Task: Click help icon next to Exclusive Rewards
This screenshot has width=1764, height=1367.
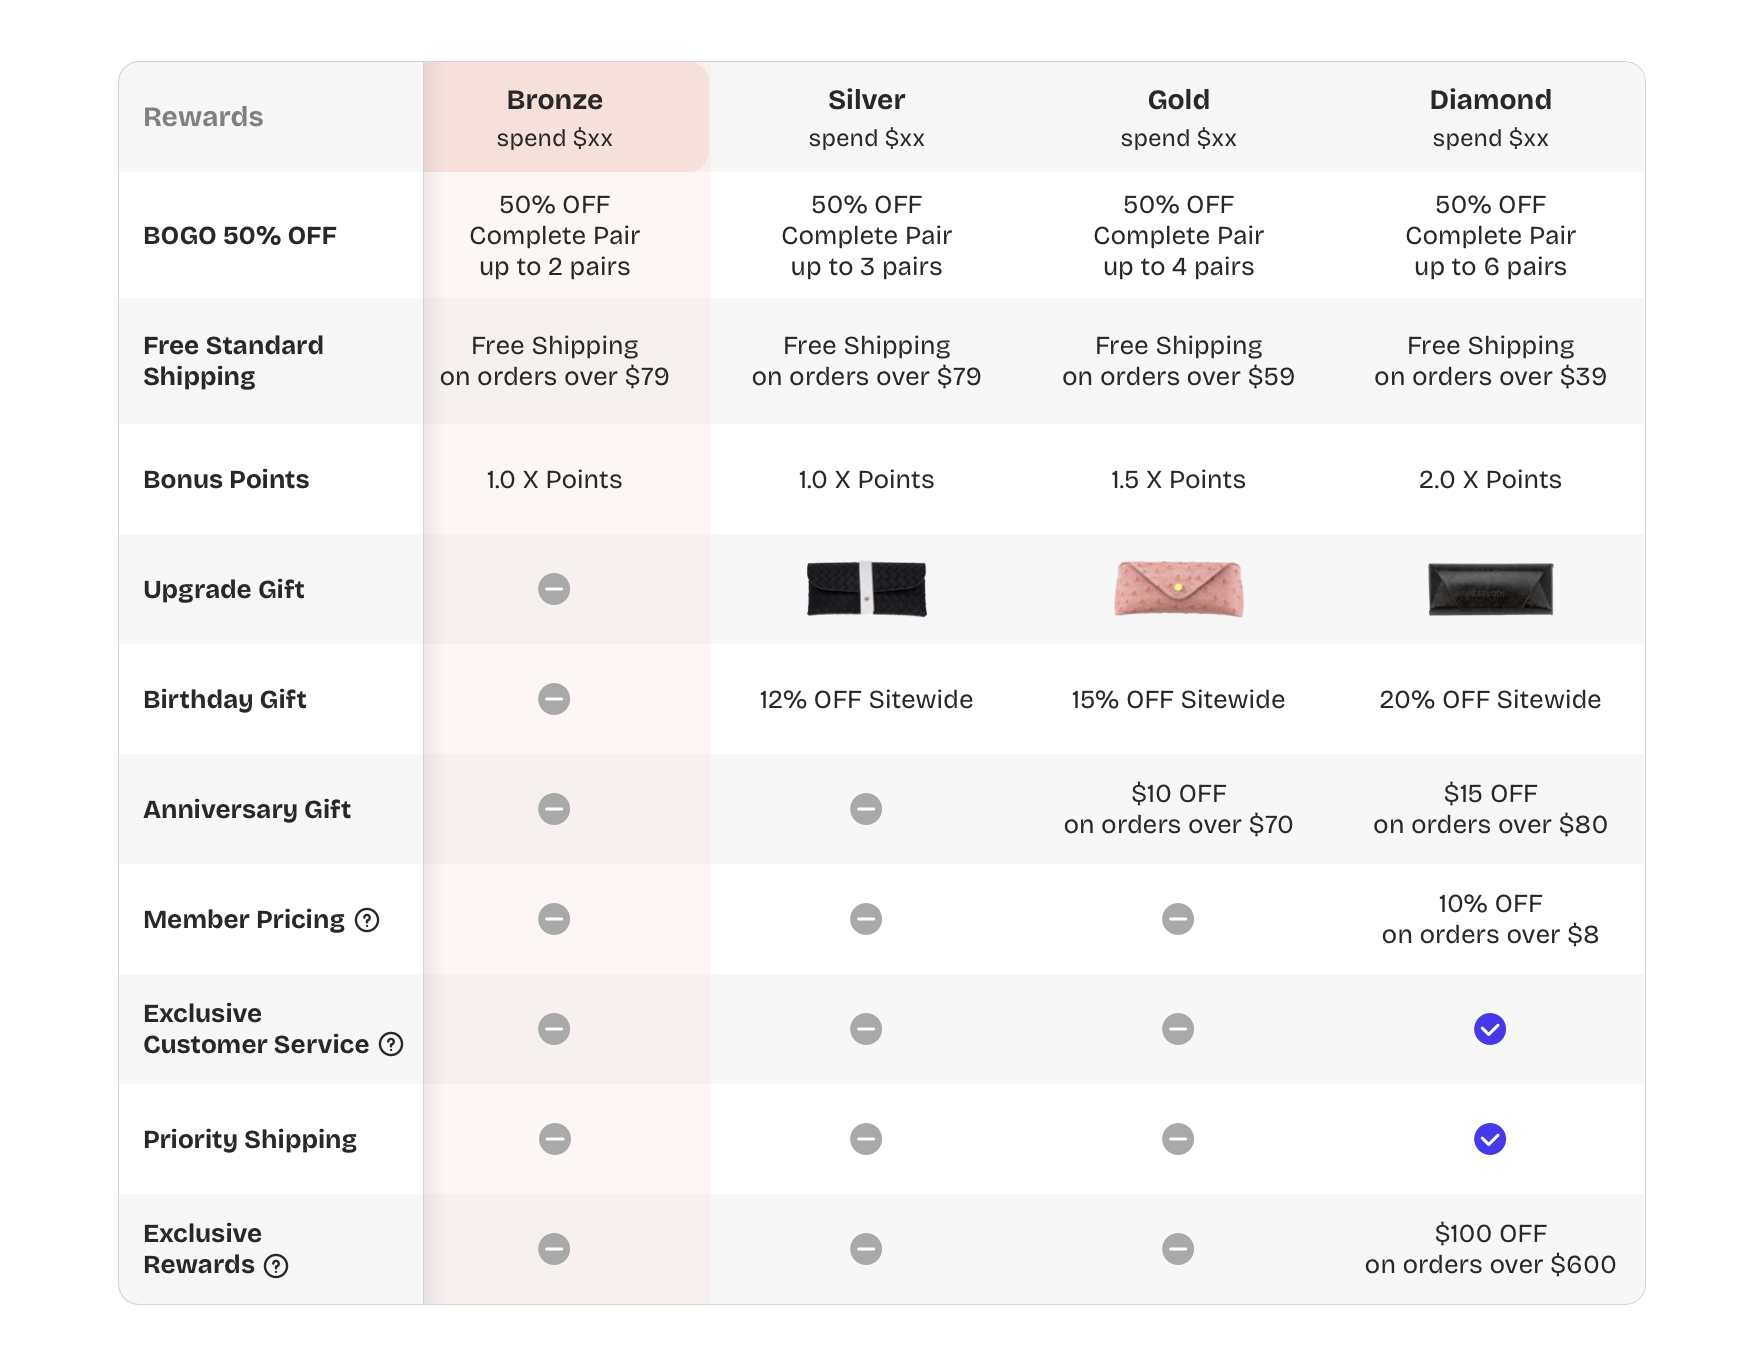Action: pos(276,1266)
